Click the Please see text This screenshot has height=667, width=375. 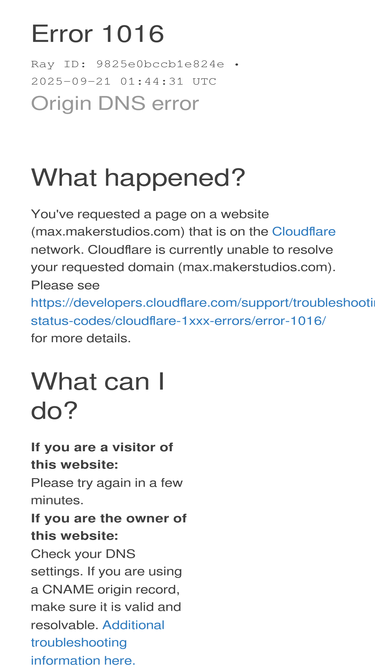(65, 285)
